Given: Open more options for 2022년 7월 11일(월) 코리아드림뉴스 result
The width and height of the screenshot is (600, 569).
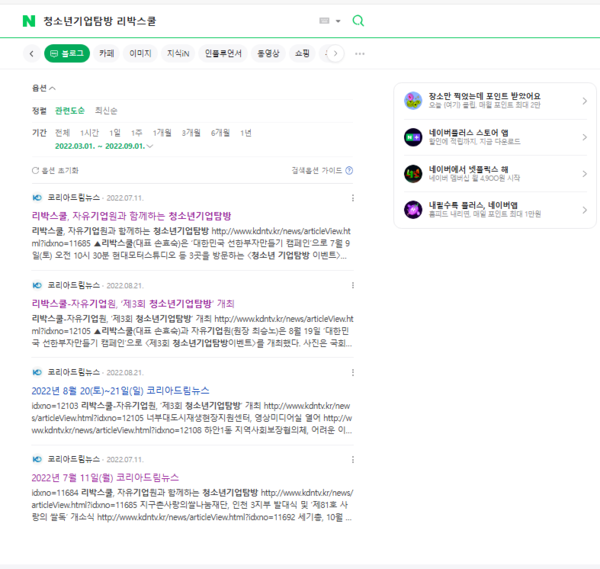Looking at the screenshot, I should [353, 459].
